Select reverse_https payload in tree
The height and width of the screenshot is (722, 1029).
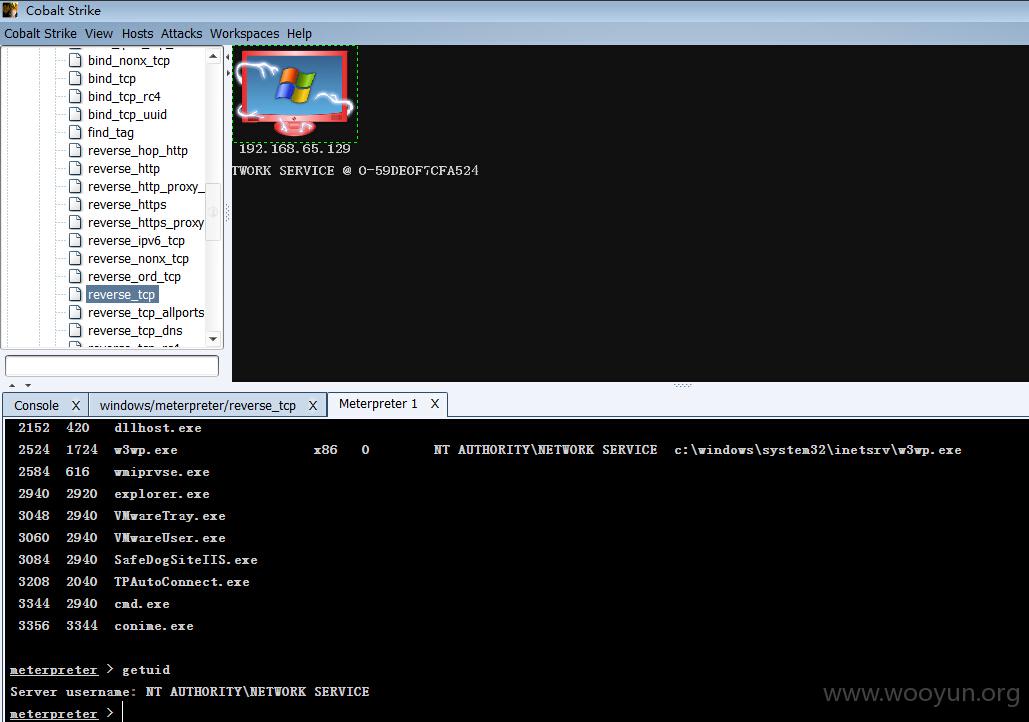pyautogui.click(x=127, y=205)
